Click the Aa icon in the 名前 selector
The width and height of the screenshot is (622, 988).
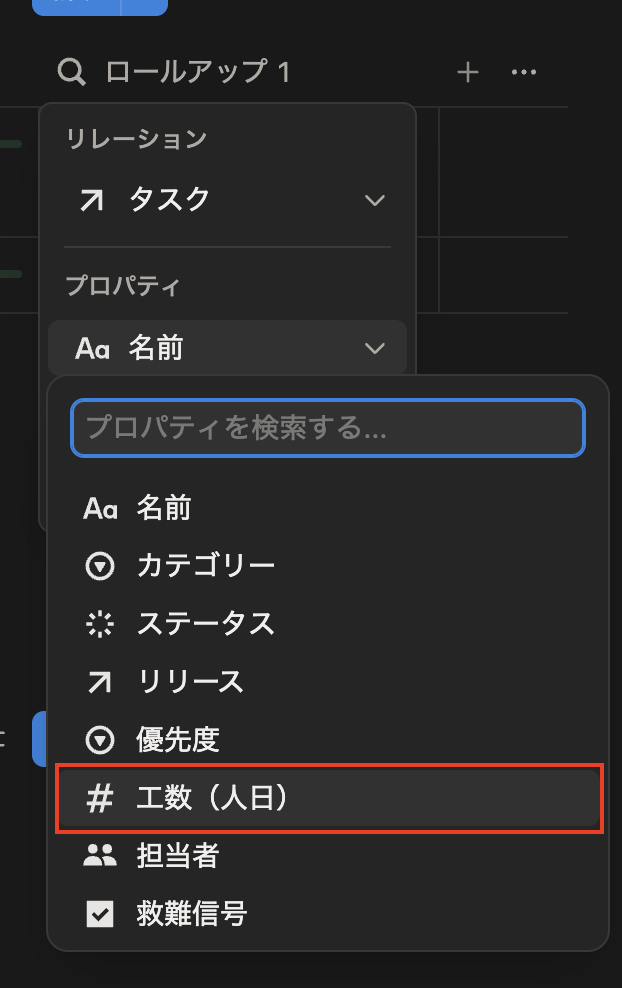click(x=92, y=348)
